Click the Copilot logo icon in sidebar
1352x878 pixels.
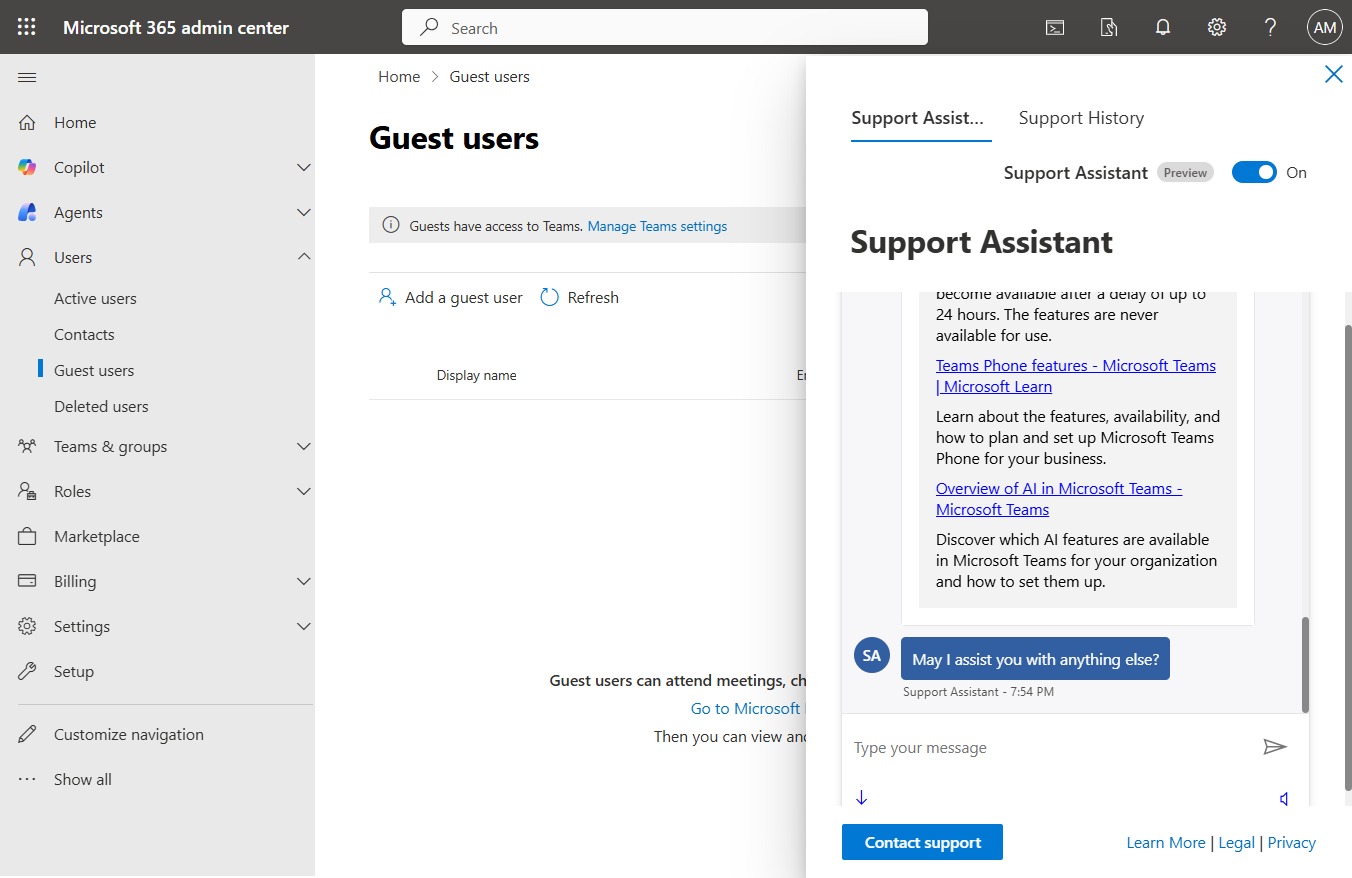pyautogui.click(x=27, y=167)
